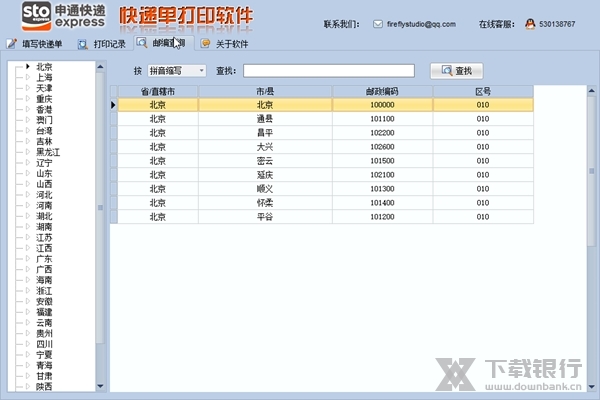Click the 市/县 column header

(x=265, y=91)
